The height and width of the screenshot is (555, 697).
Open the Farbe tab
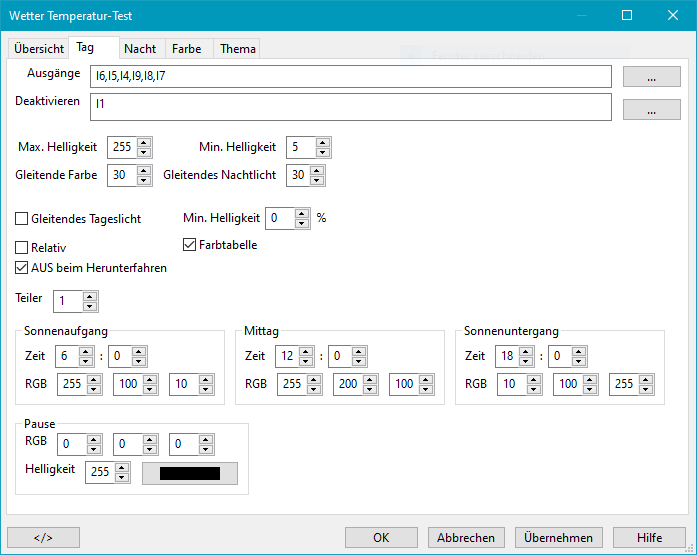pos(186,49)
